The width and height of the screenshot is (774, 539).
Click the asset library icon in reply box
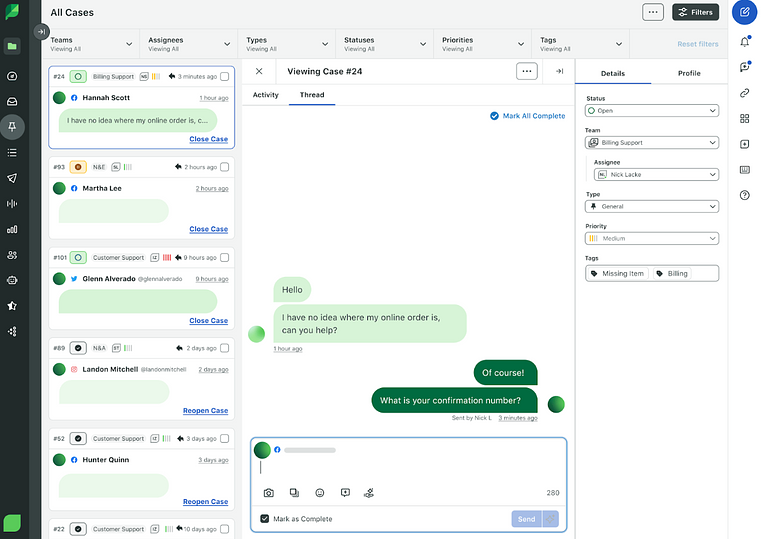[294, 493]
